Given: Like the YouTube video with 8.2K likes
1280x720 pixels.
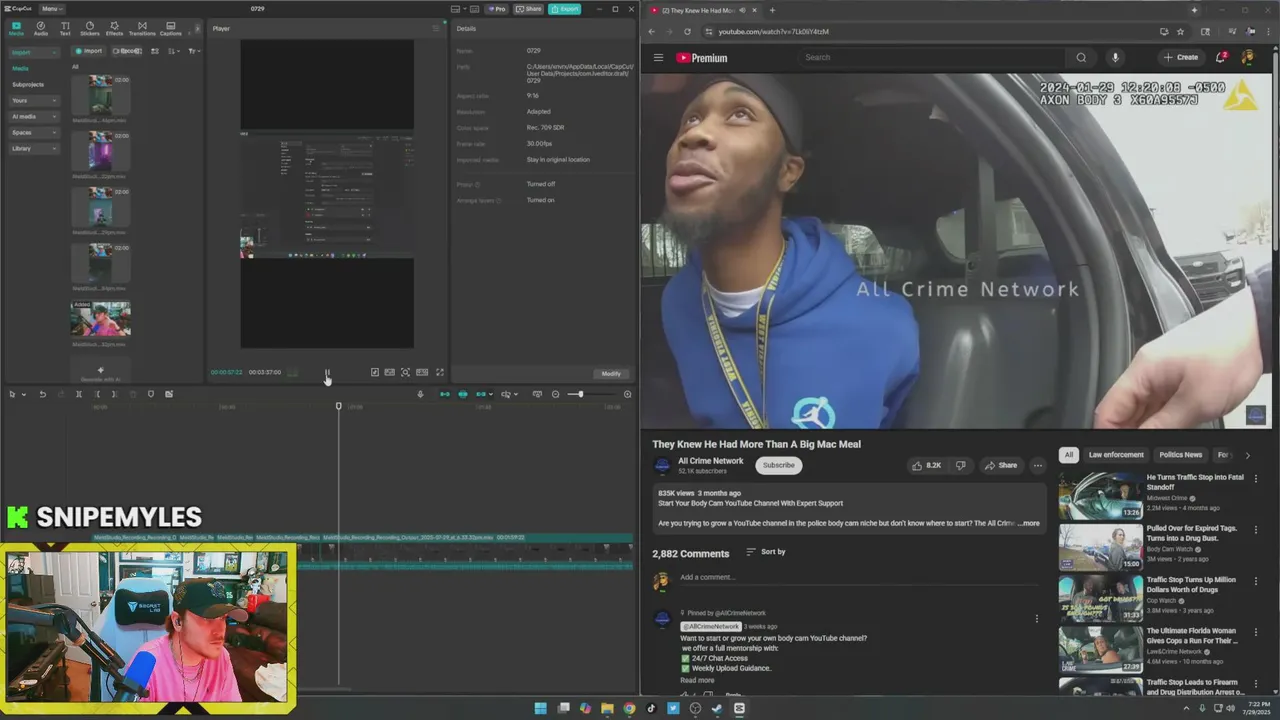Looking at the screenshot, I should (x=926, y=465).
